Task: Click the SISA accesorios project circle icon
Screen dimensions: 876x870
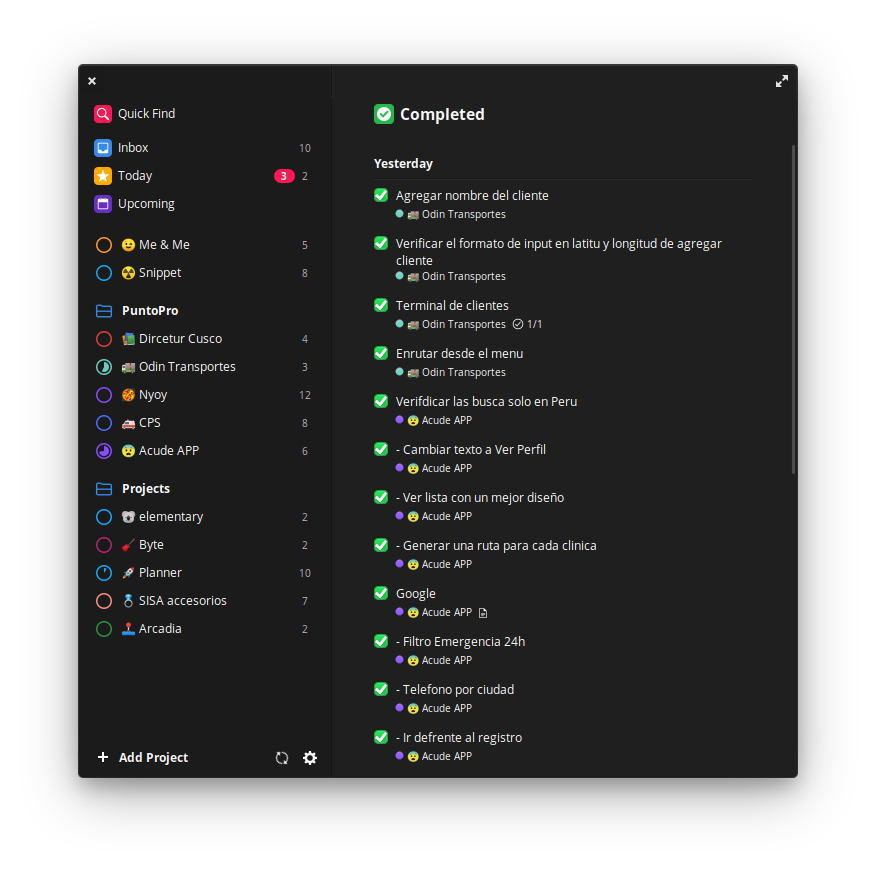Action: [104, 601]
